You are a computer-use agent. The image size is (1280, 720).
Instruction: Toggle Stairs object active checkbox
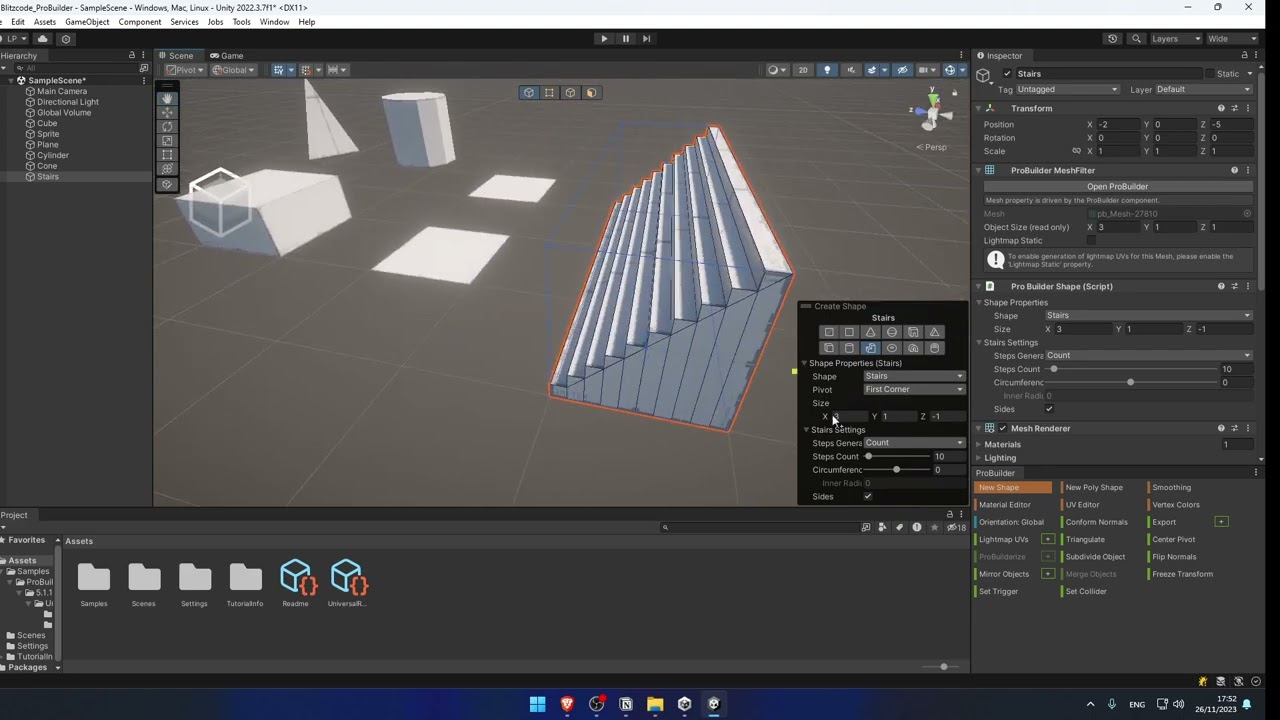click(x=1007, y=74)
